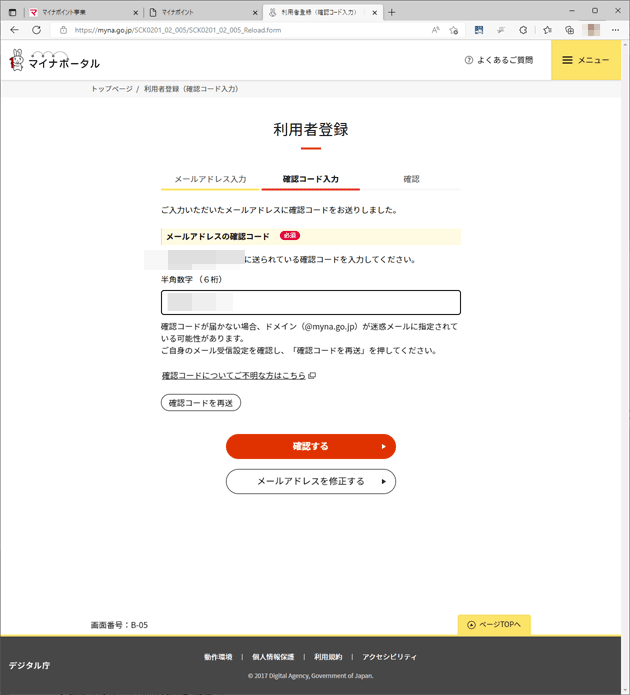Viewport: 630px width, 695px height.
Task: Reload the page with refresh icon
Action: click(36, 30)
